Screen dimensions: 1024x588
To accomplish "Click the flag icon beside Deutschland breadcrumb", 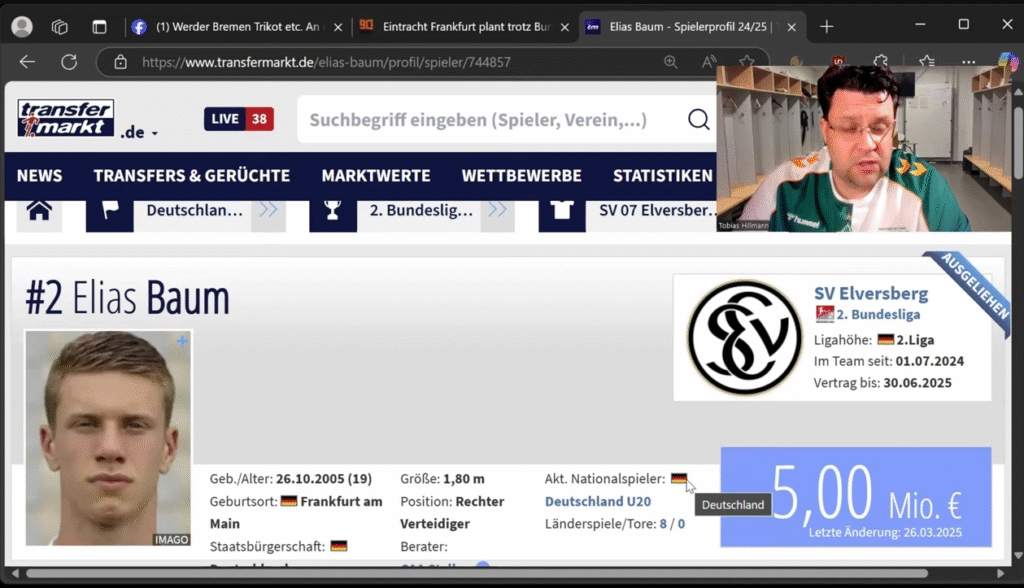I will tap(110, 210).
